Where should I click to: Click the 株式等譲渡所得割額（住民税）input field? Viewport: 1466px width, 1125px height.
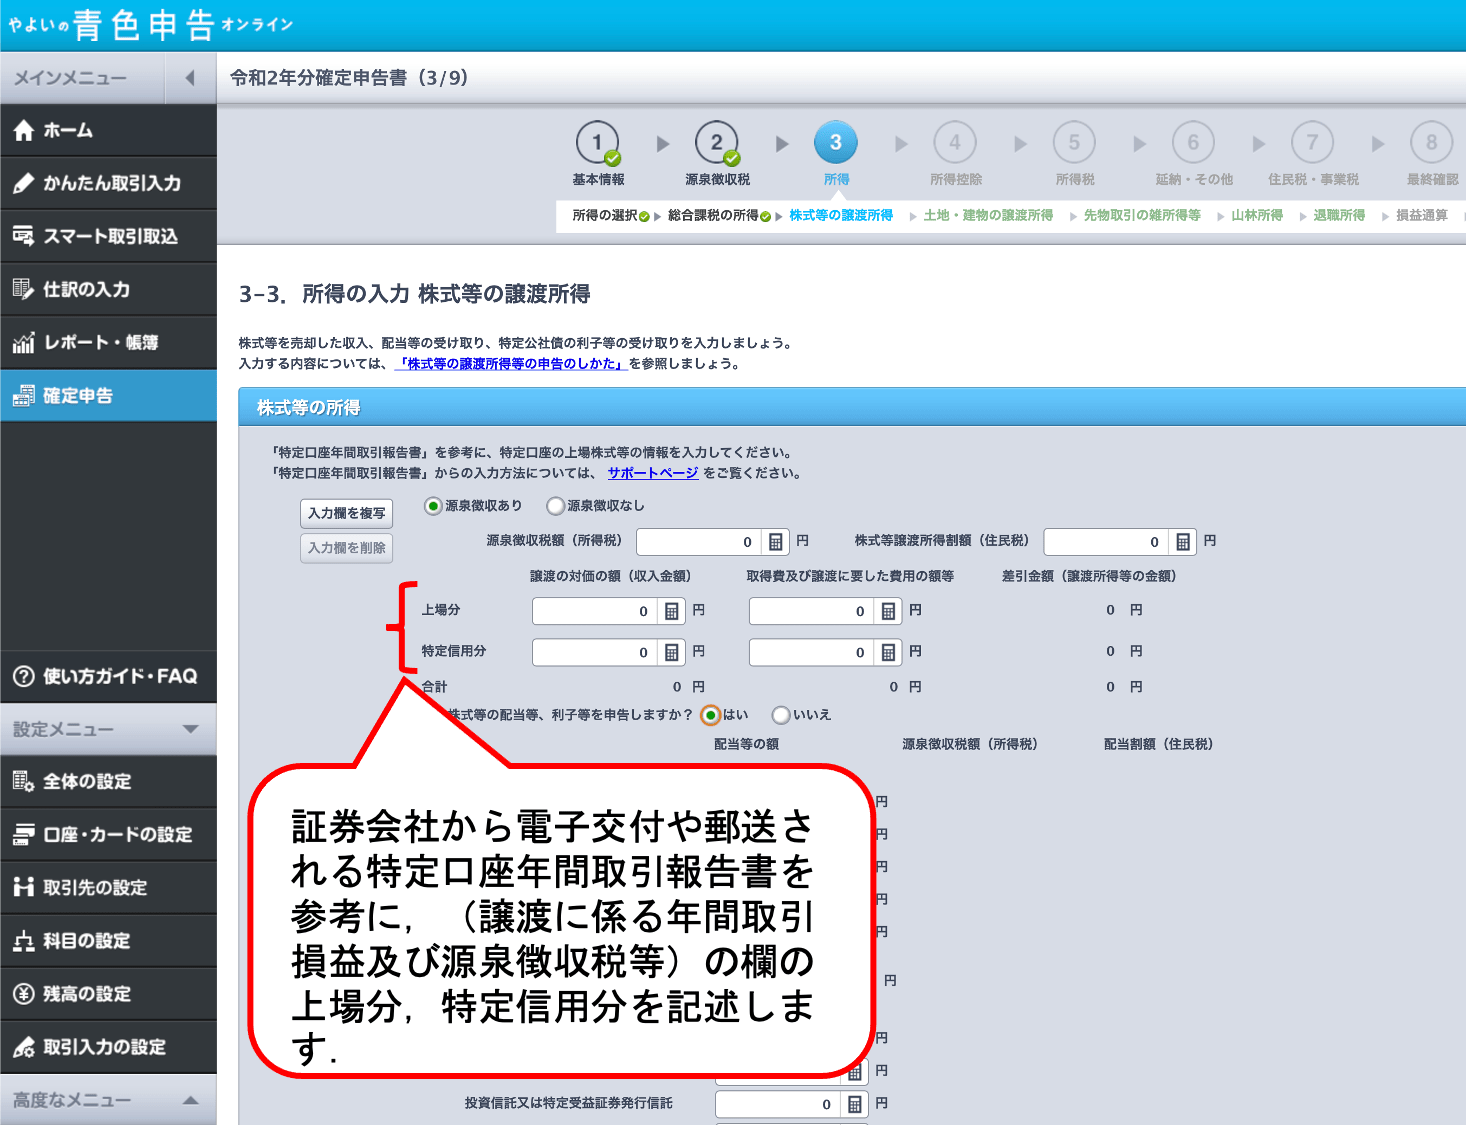(x=1107, y=542)
